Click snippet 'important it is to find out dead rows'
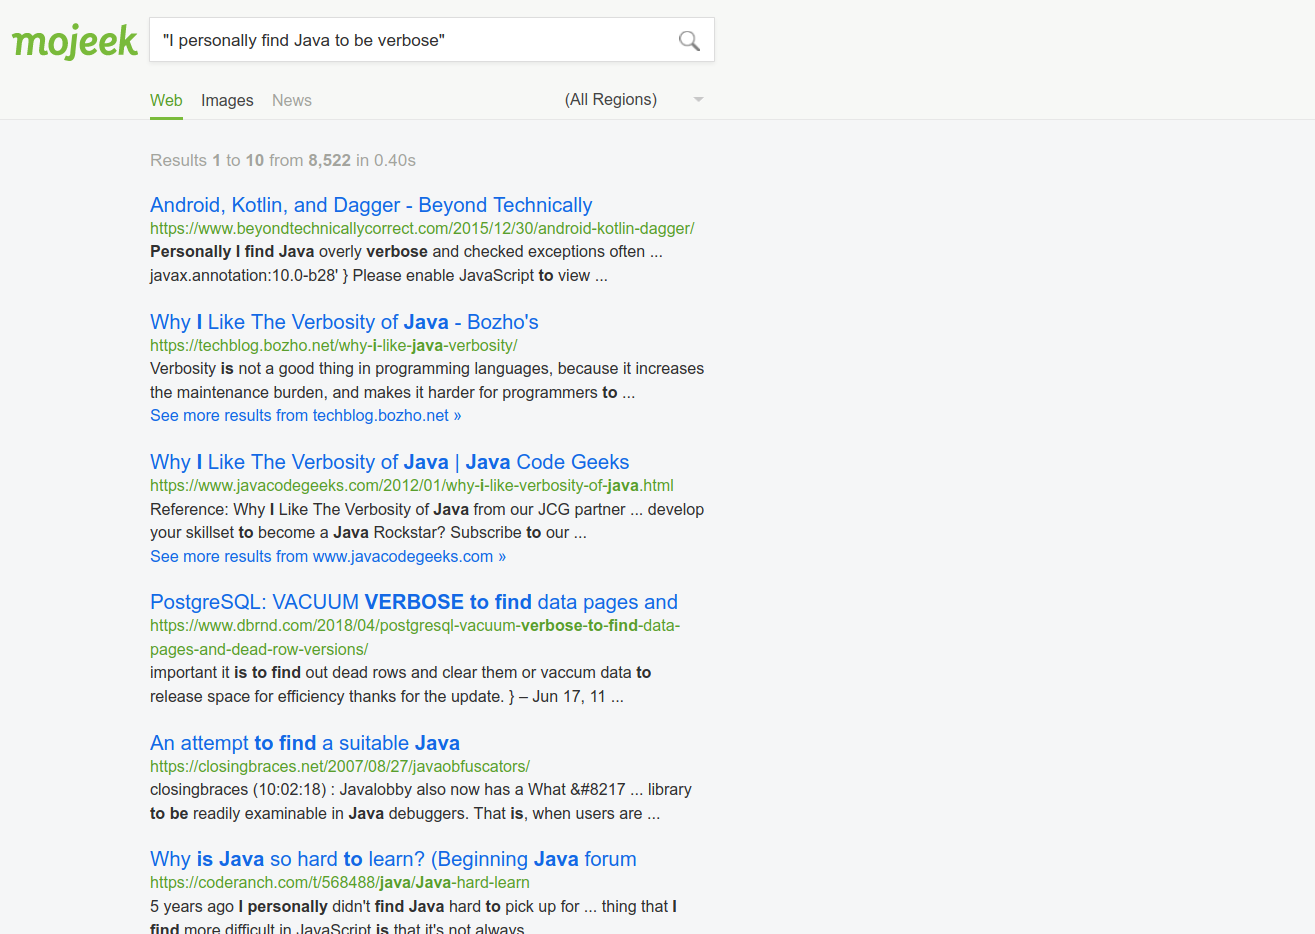This screenshot has height=934, width=1315. click(x=401, y=684)
